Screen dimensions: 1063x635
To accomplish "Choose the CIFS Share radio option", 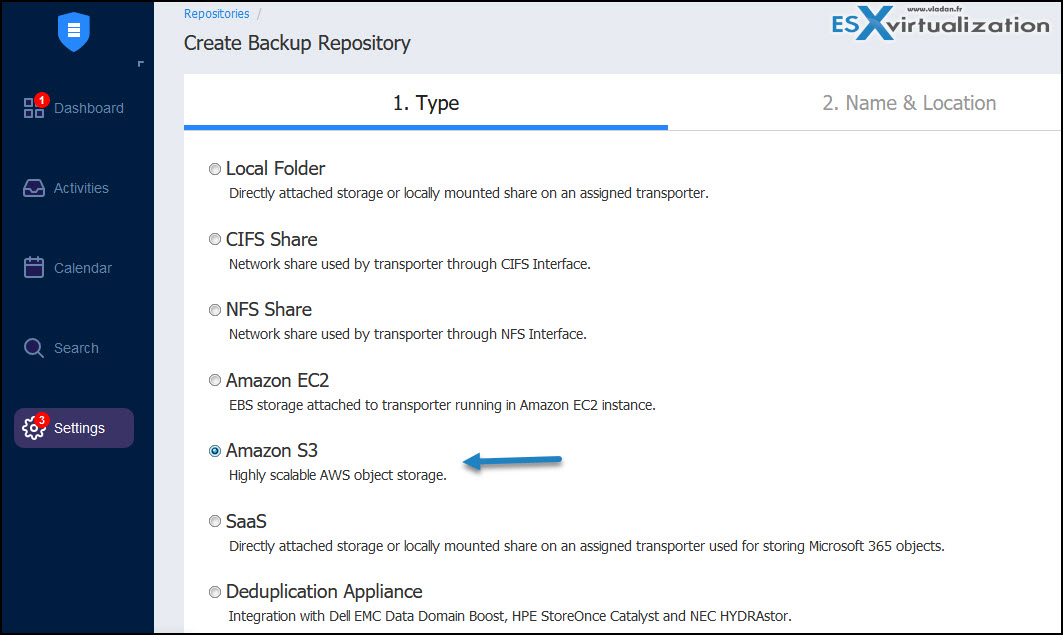I will (215, 240).
